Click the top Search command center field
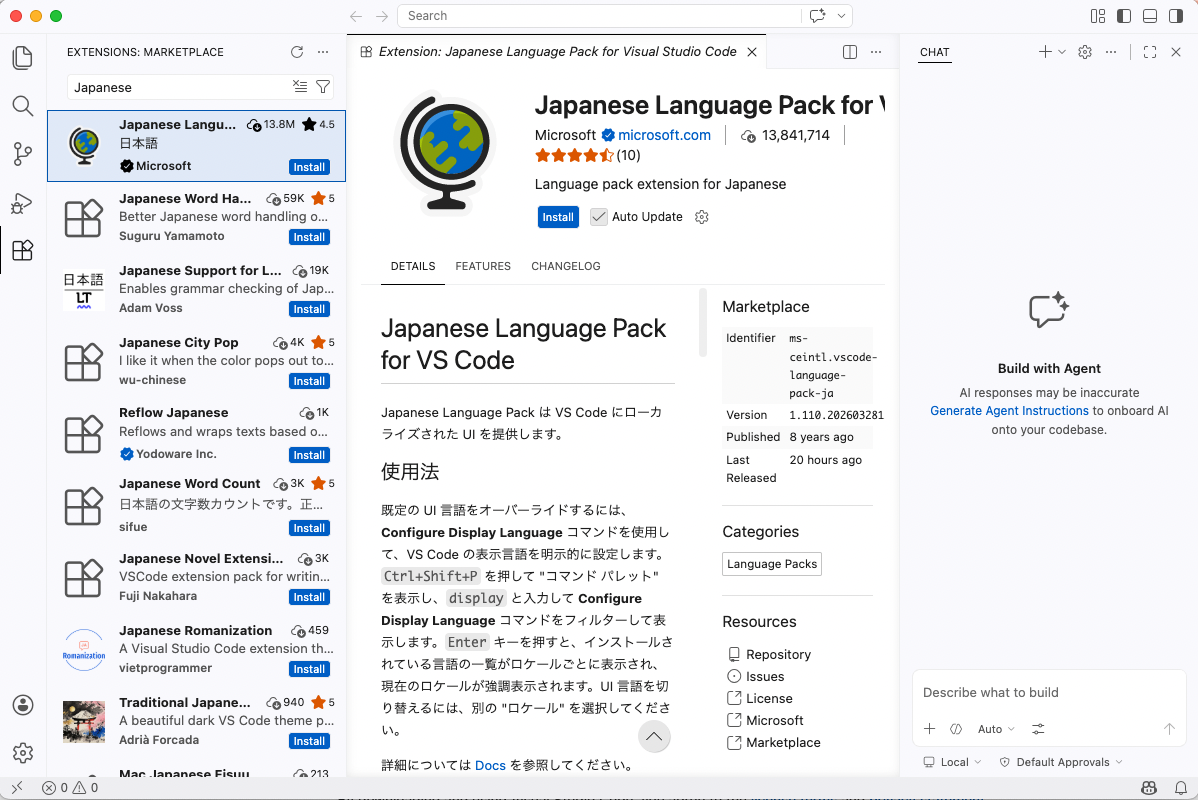1198x800 pixels. click(598, 16)
